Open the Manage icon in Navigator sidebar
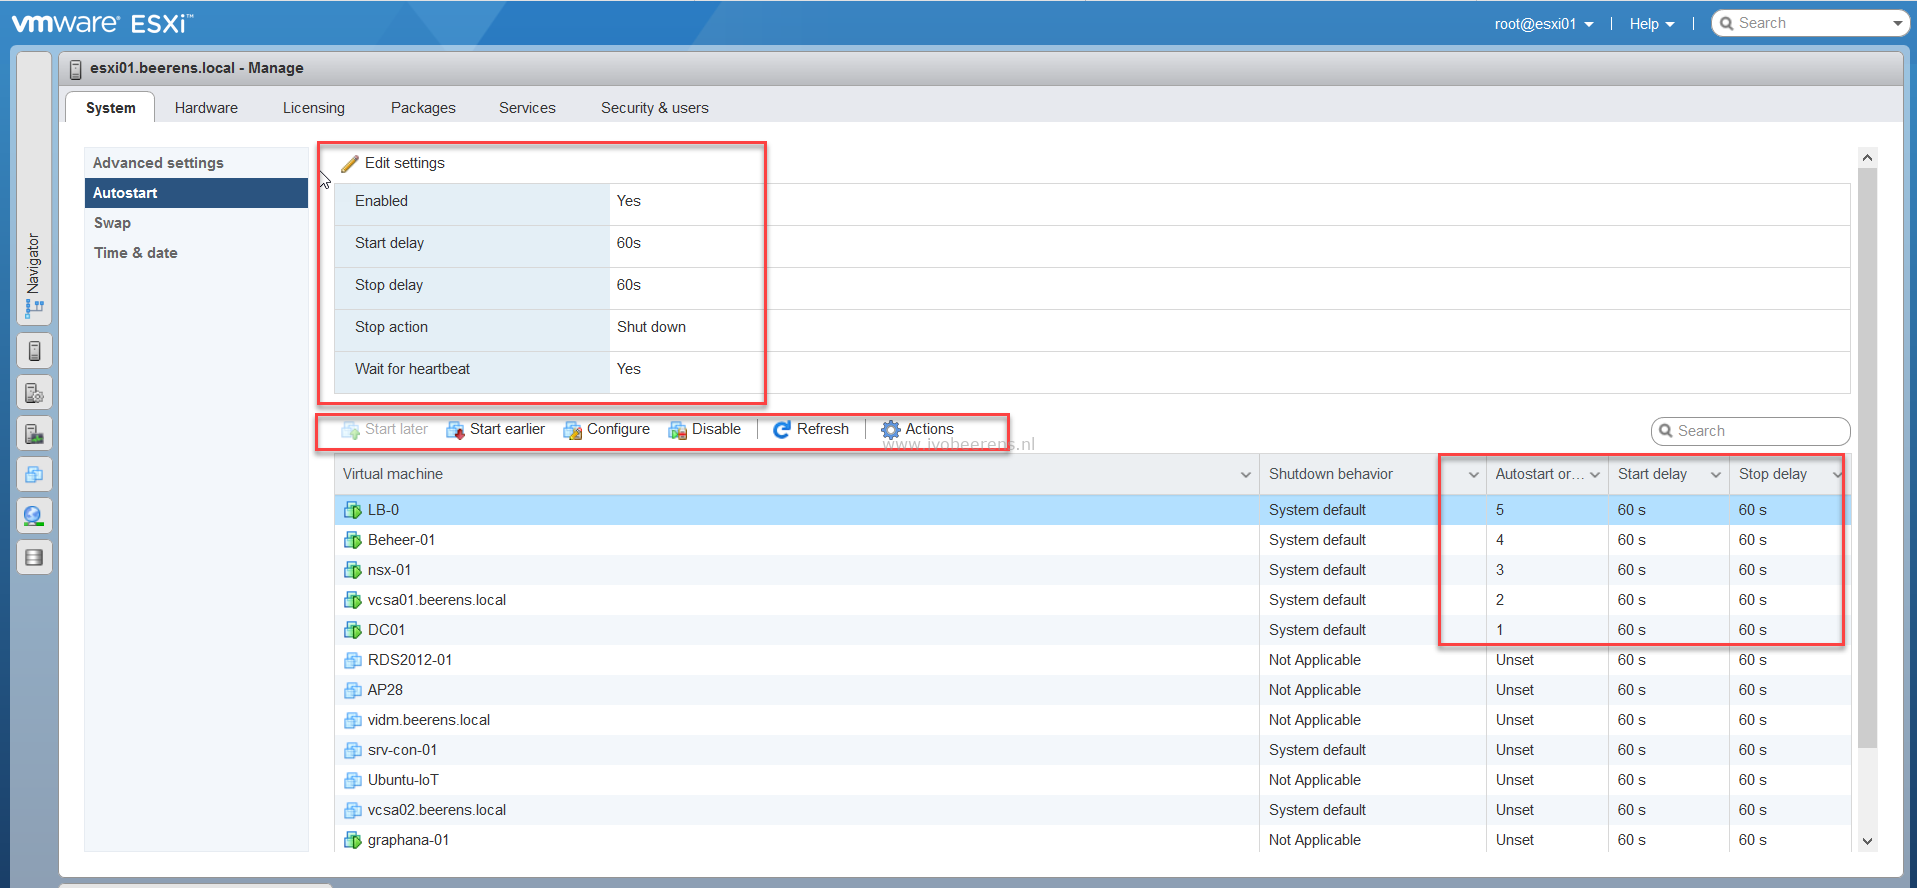 (x=34, y=393)
